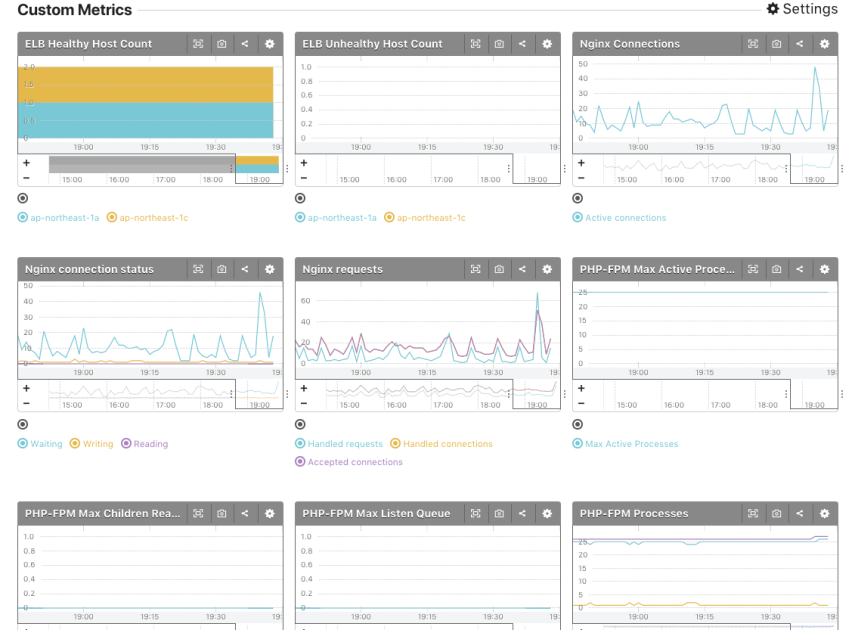The width and height of the screenshot is (855, 630).
Task: Toggle ap-northeast-1c series in ELB Unhealthy chart
Action: click(x=425, y=218)
